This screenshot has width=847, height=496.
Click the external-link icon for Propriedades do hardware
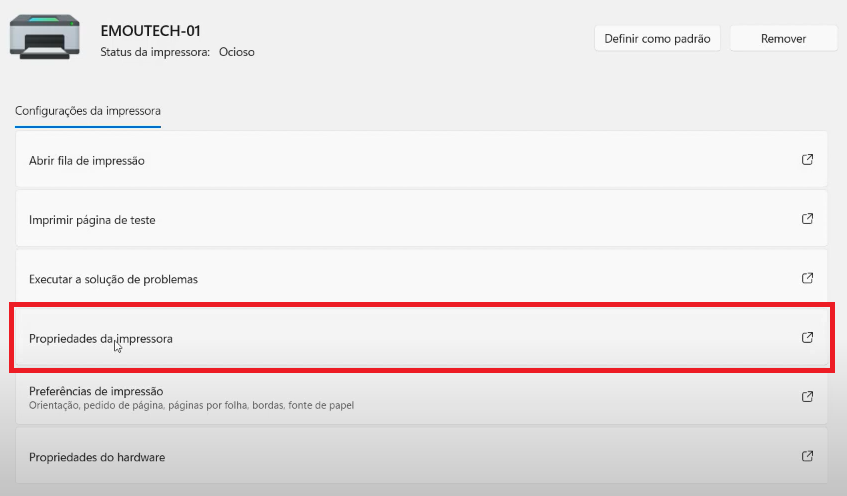(807, 457)
